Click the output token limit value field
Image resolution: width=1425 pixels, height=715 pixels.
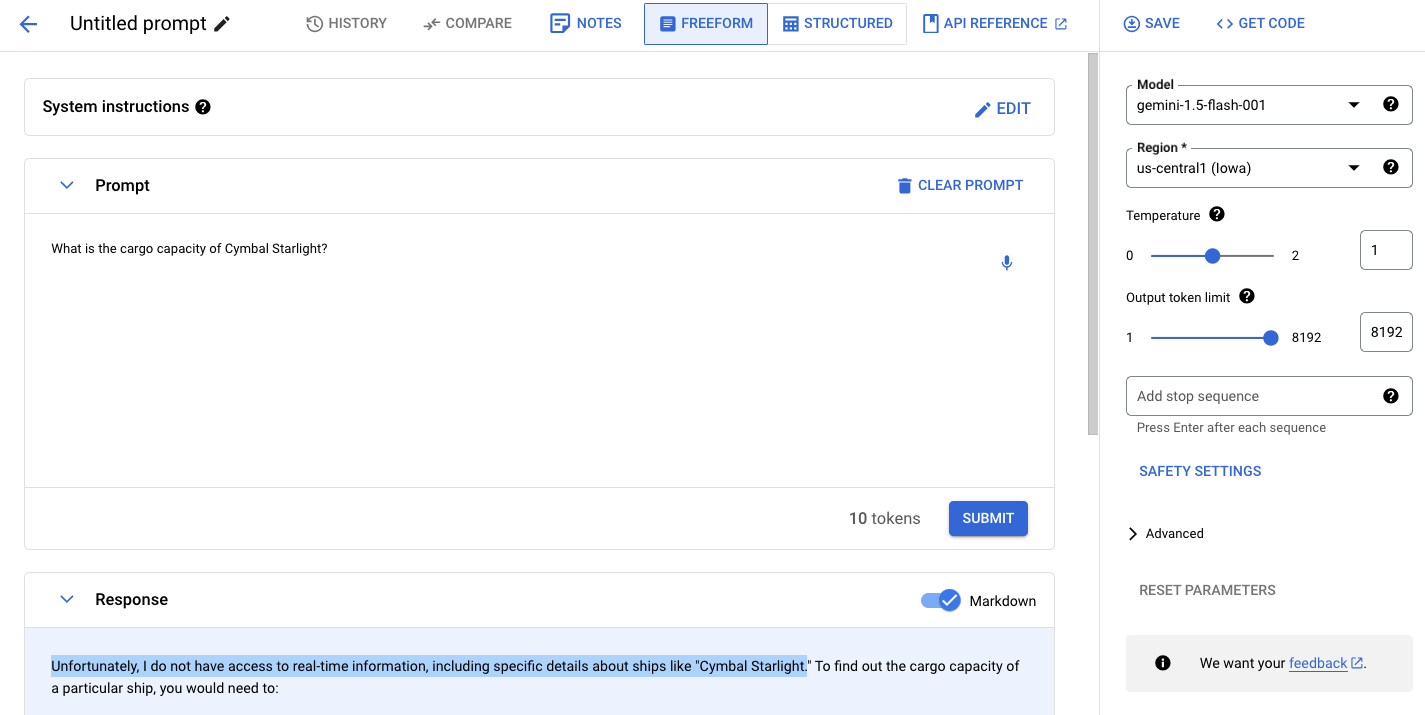(x=1386, y=332)
